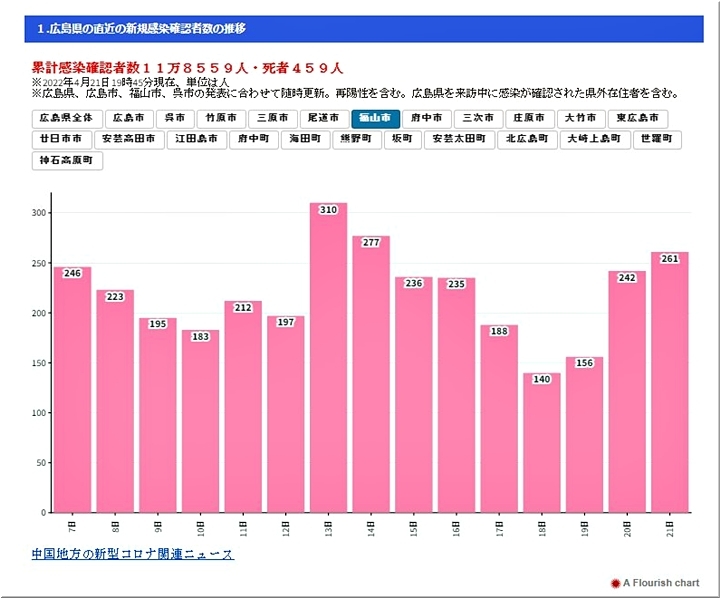Select 呉市 city filter
Screen dimensions: 720x598
174,118
